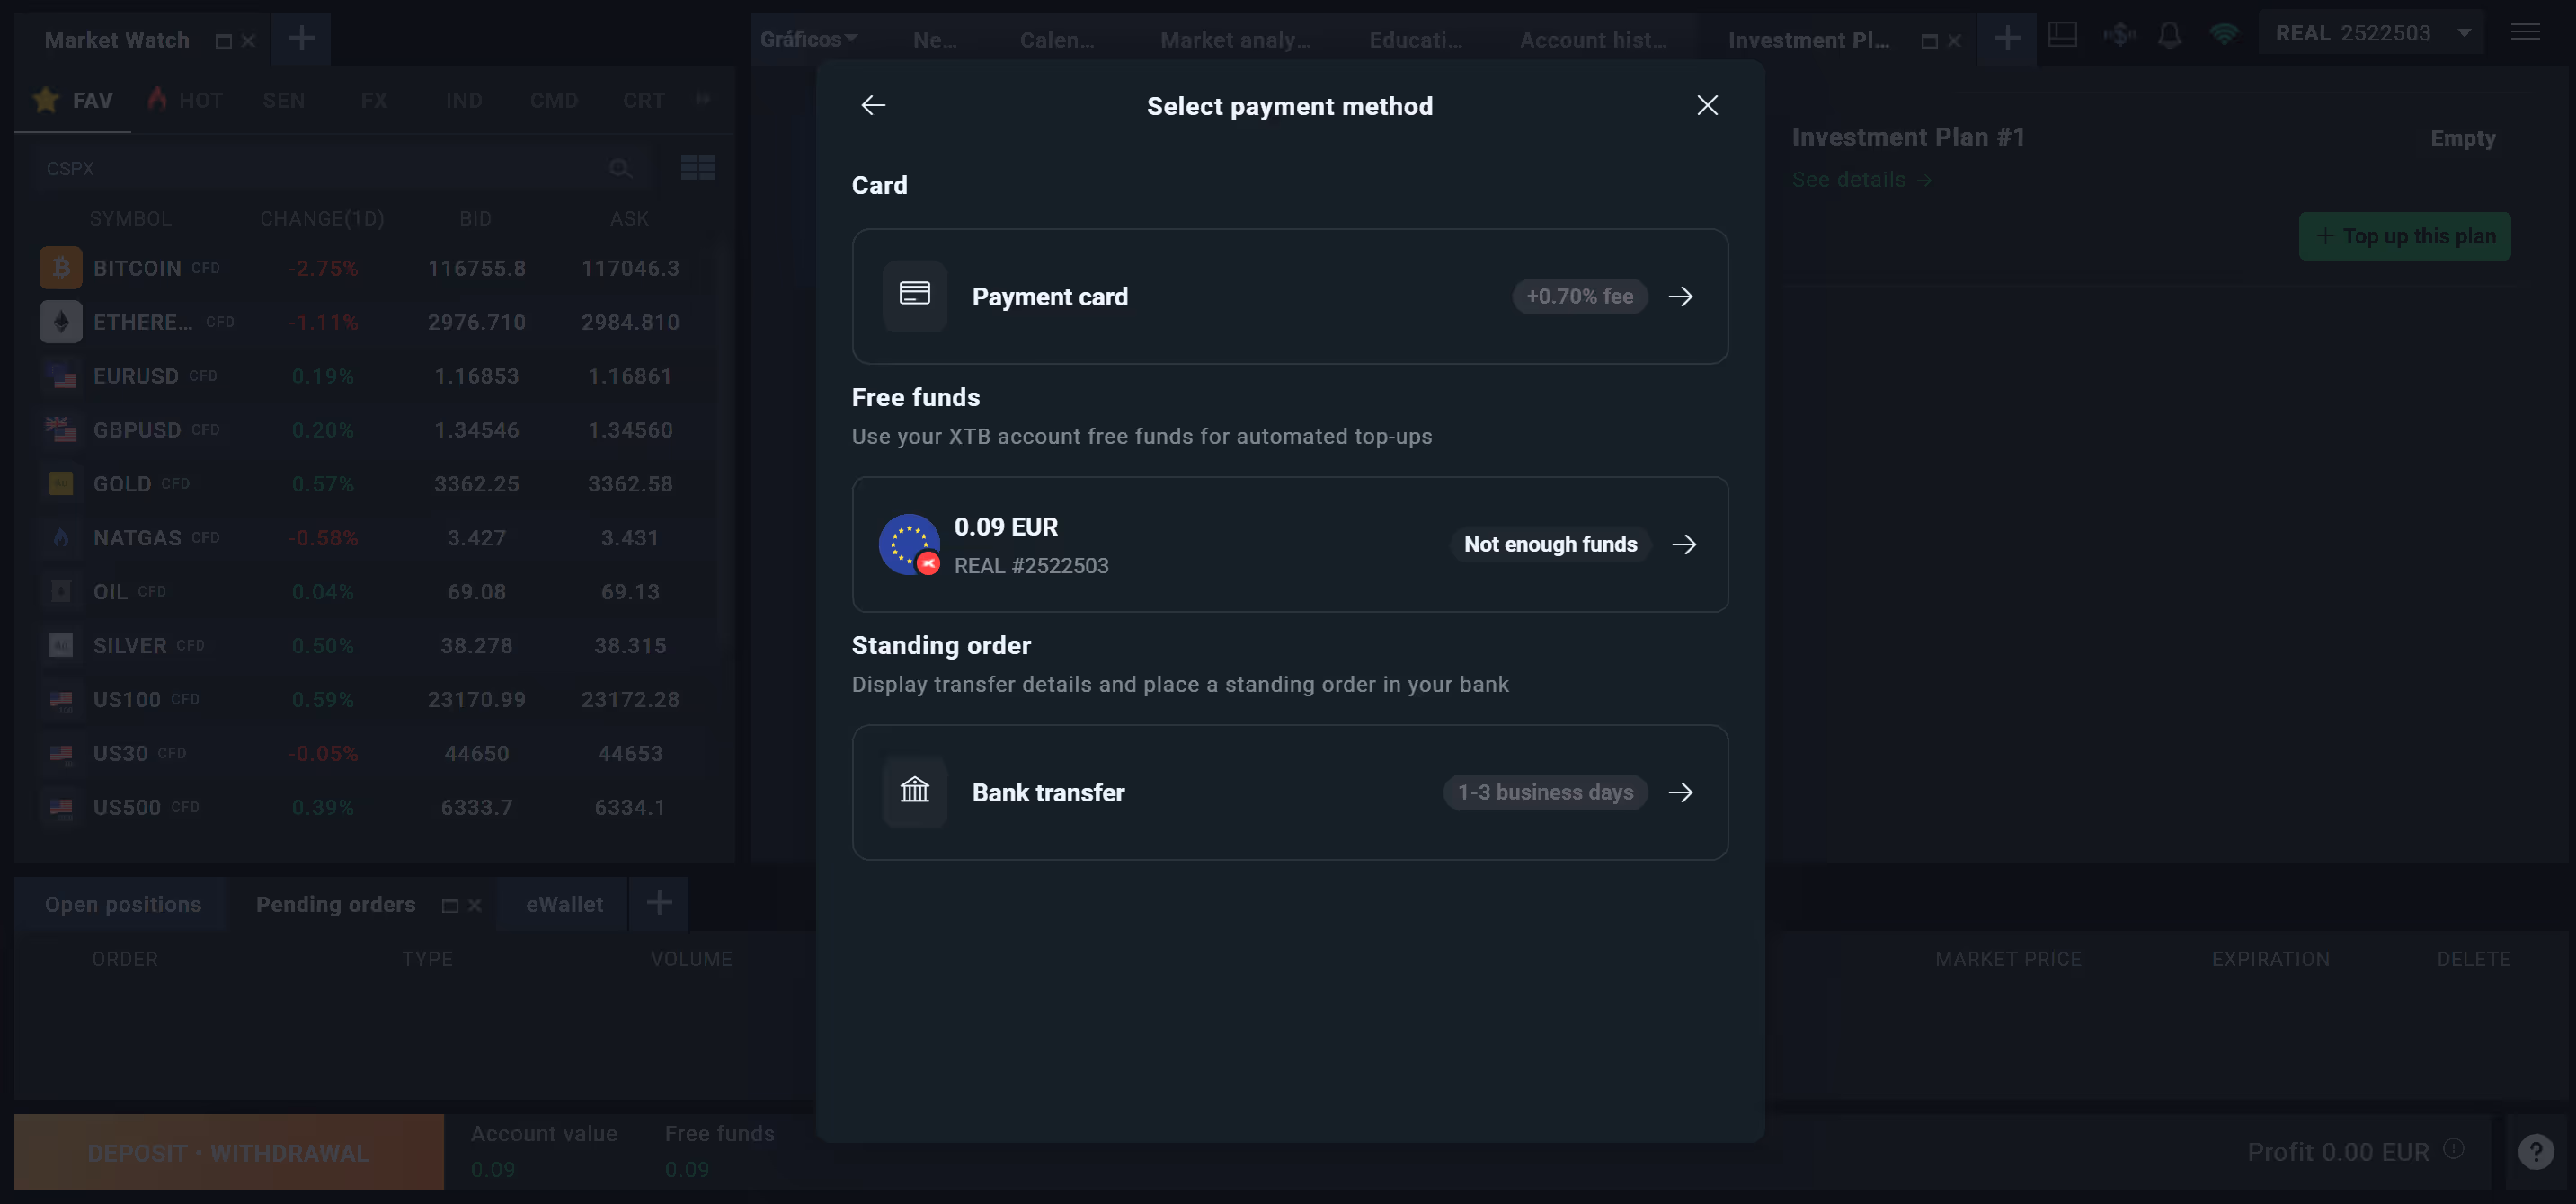Add a new tab beside Investment Plans
The height and width of the screenshot is (1204, 2576).
[2006, 39]
